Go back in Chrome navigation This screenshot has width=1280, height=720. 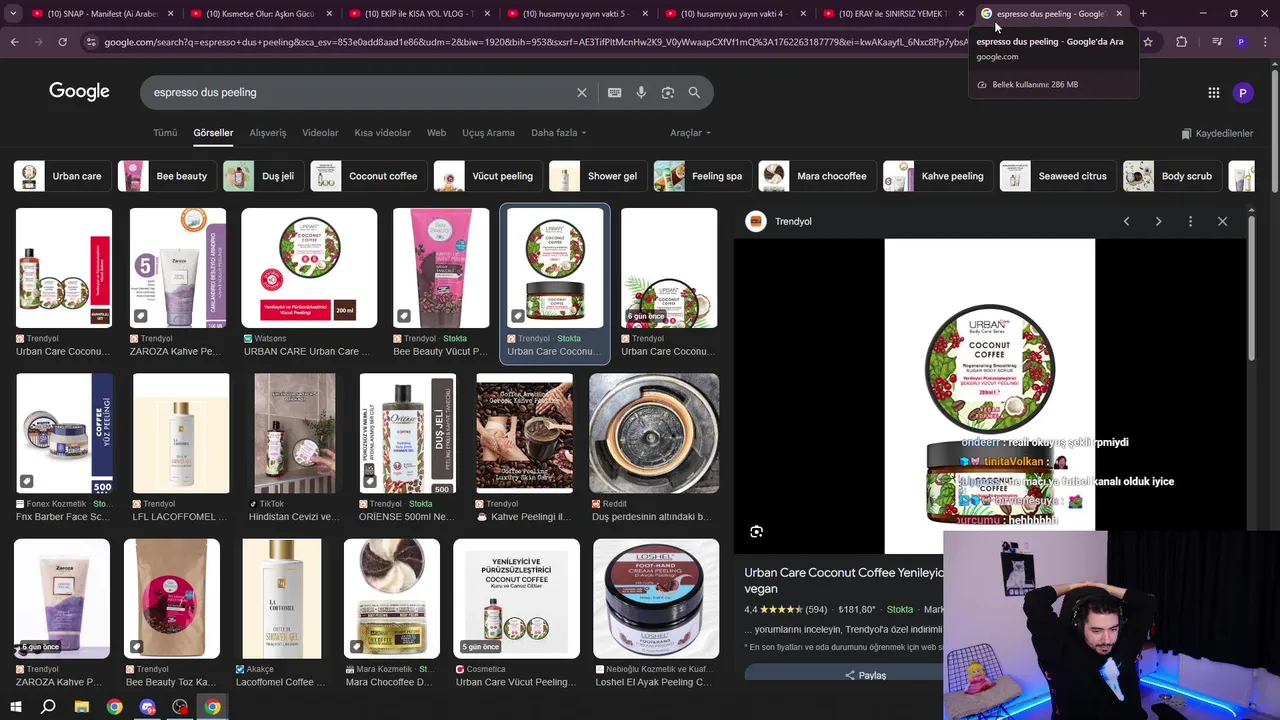tap(15, 42)
